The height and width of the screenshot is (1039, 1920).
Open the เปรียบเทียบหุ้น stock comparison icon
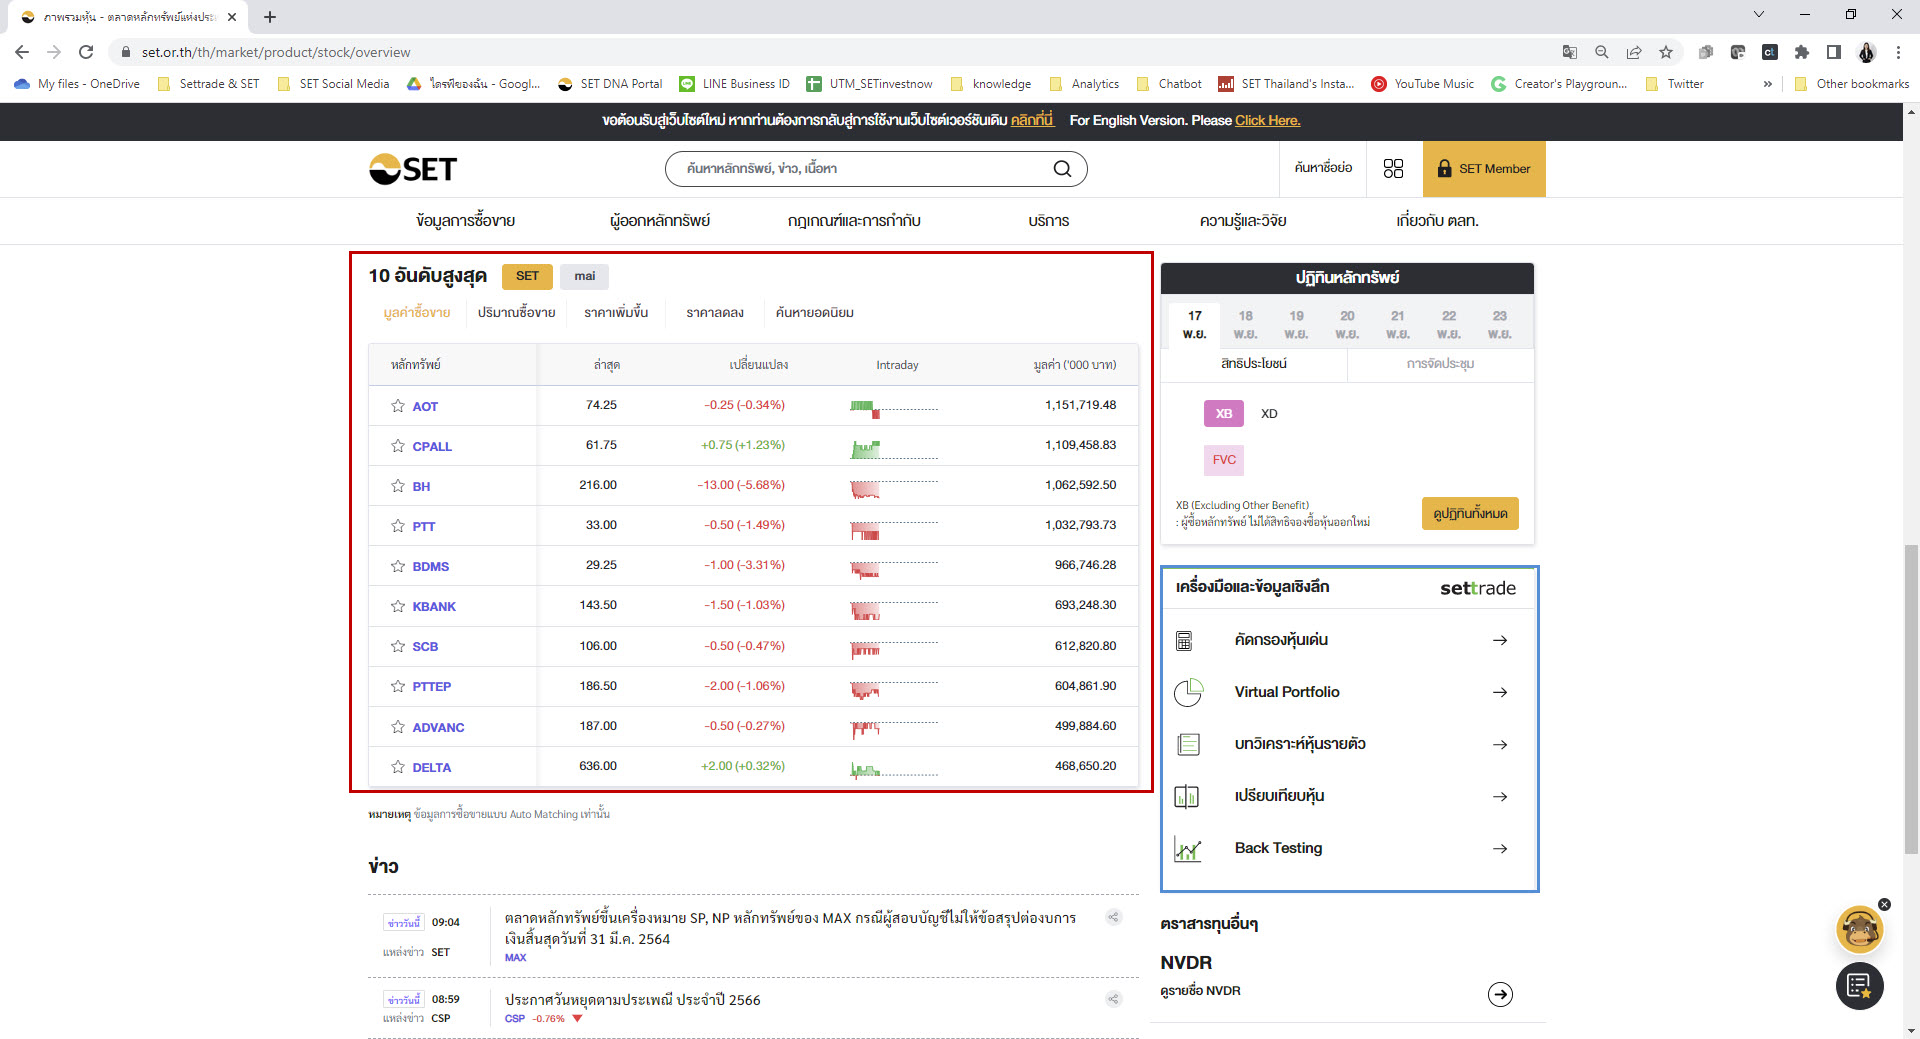[x=1189, y=796]
